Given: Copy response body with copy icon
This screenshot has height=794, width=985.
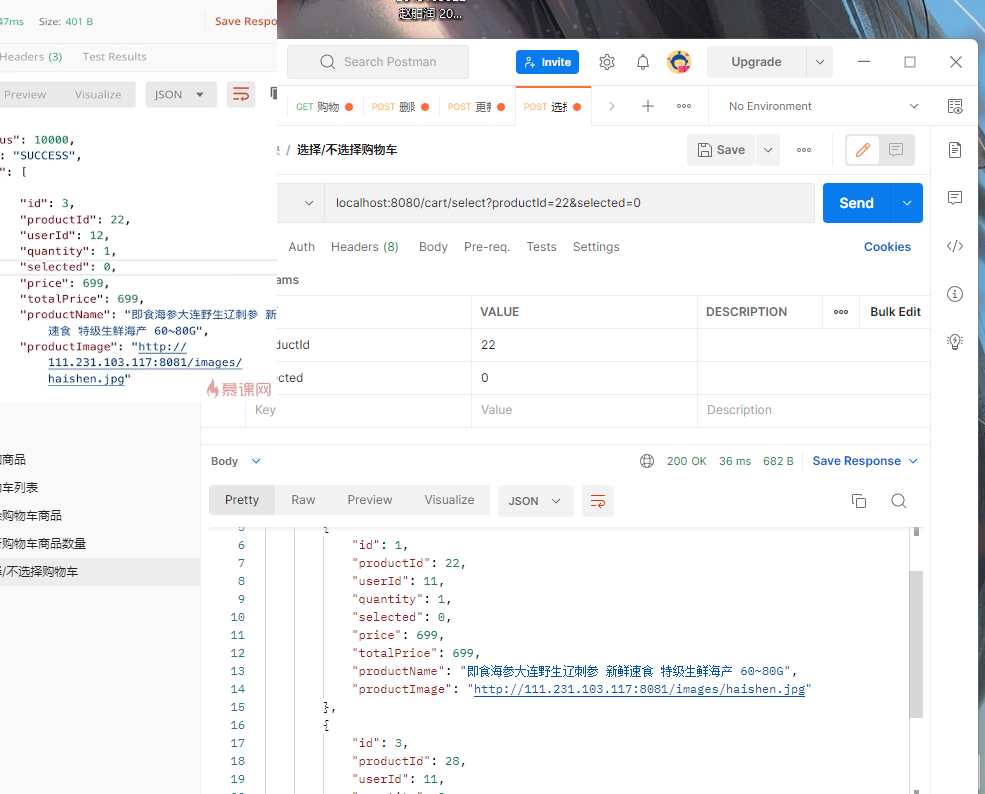Looking at the screenshot, I should pyautogui.click(x=859, y=501).
